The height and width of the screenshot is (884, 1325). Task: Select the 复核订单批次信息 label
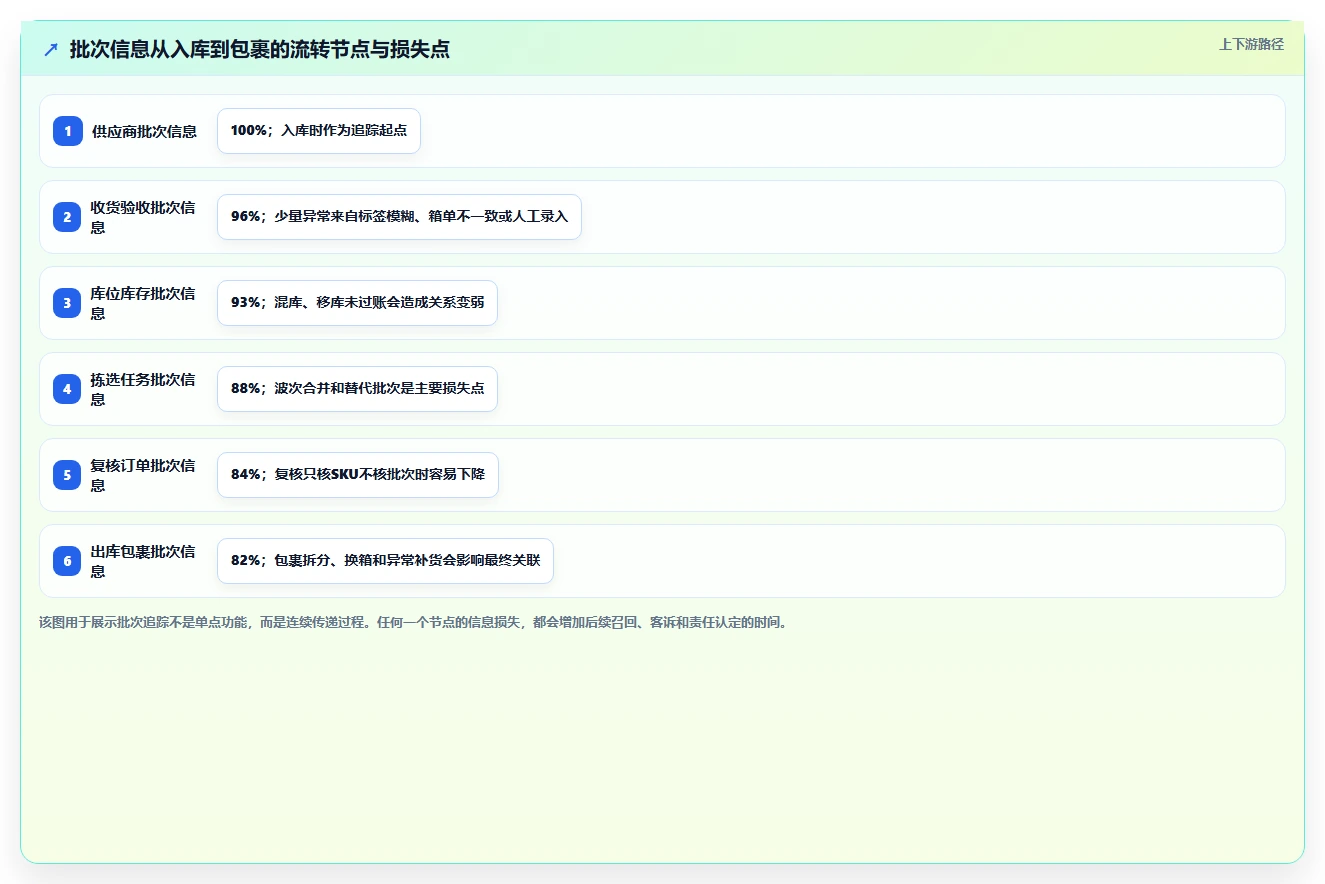click(143, 475)
